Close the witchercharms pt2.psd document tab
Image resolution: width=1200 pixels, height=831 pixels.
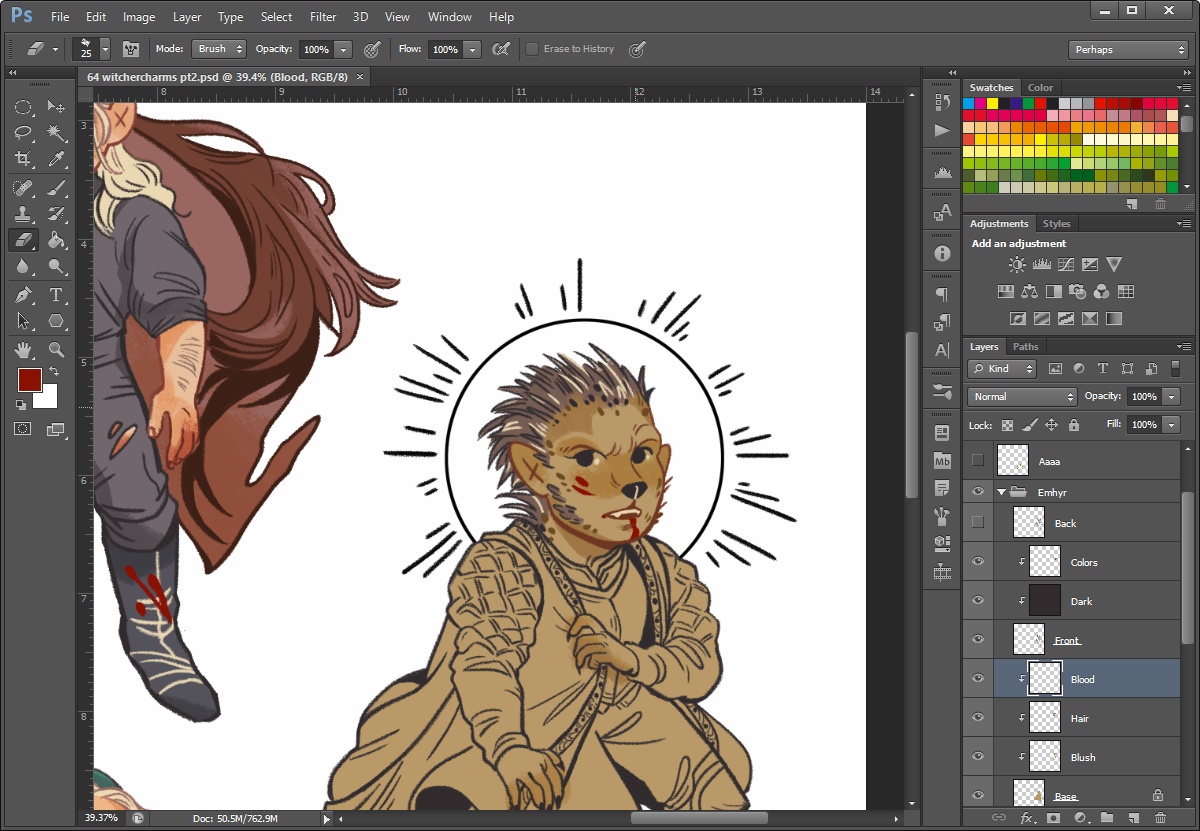pyautogui.click(x=360, y=77)
